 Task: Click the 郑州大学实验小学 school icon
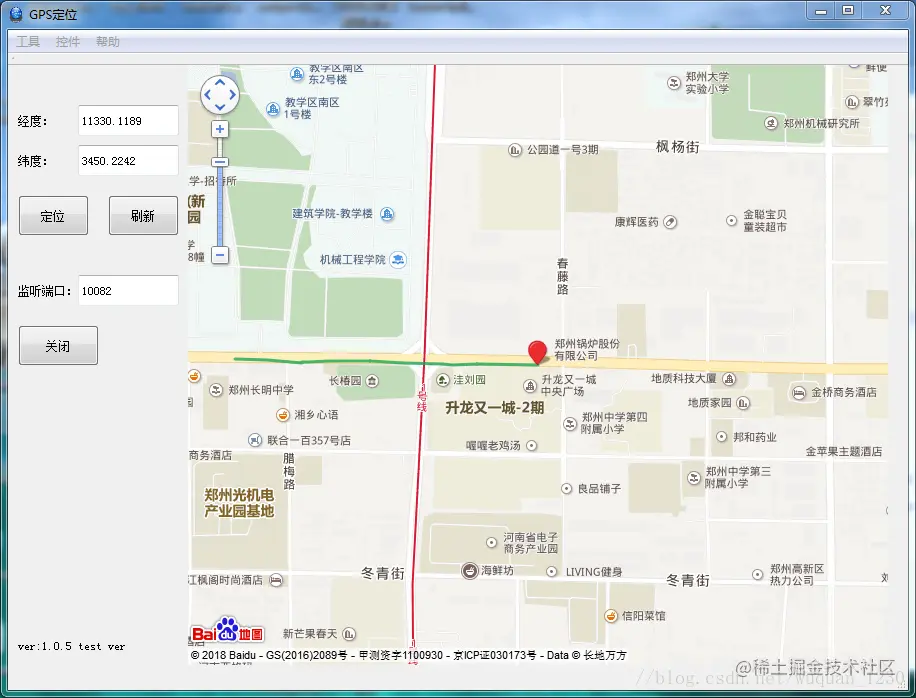click(674, 83)
